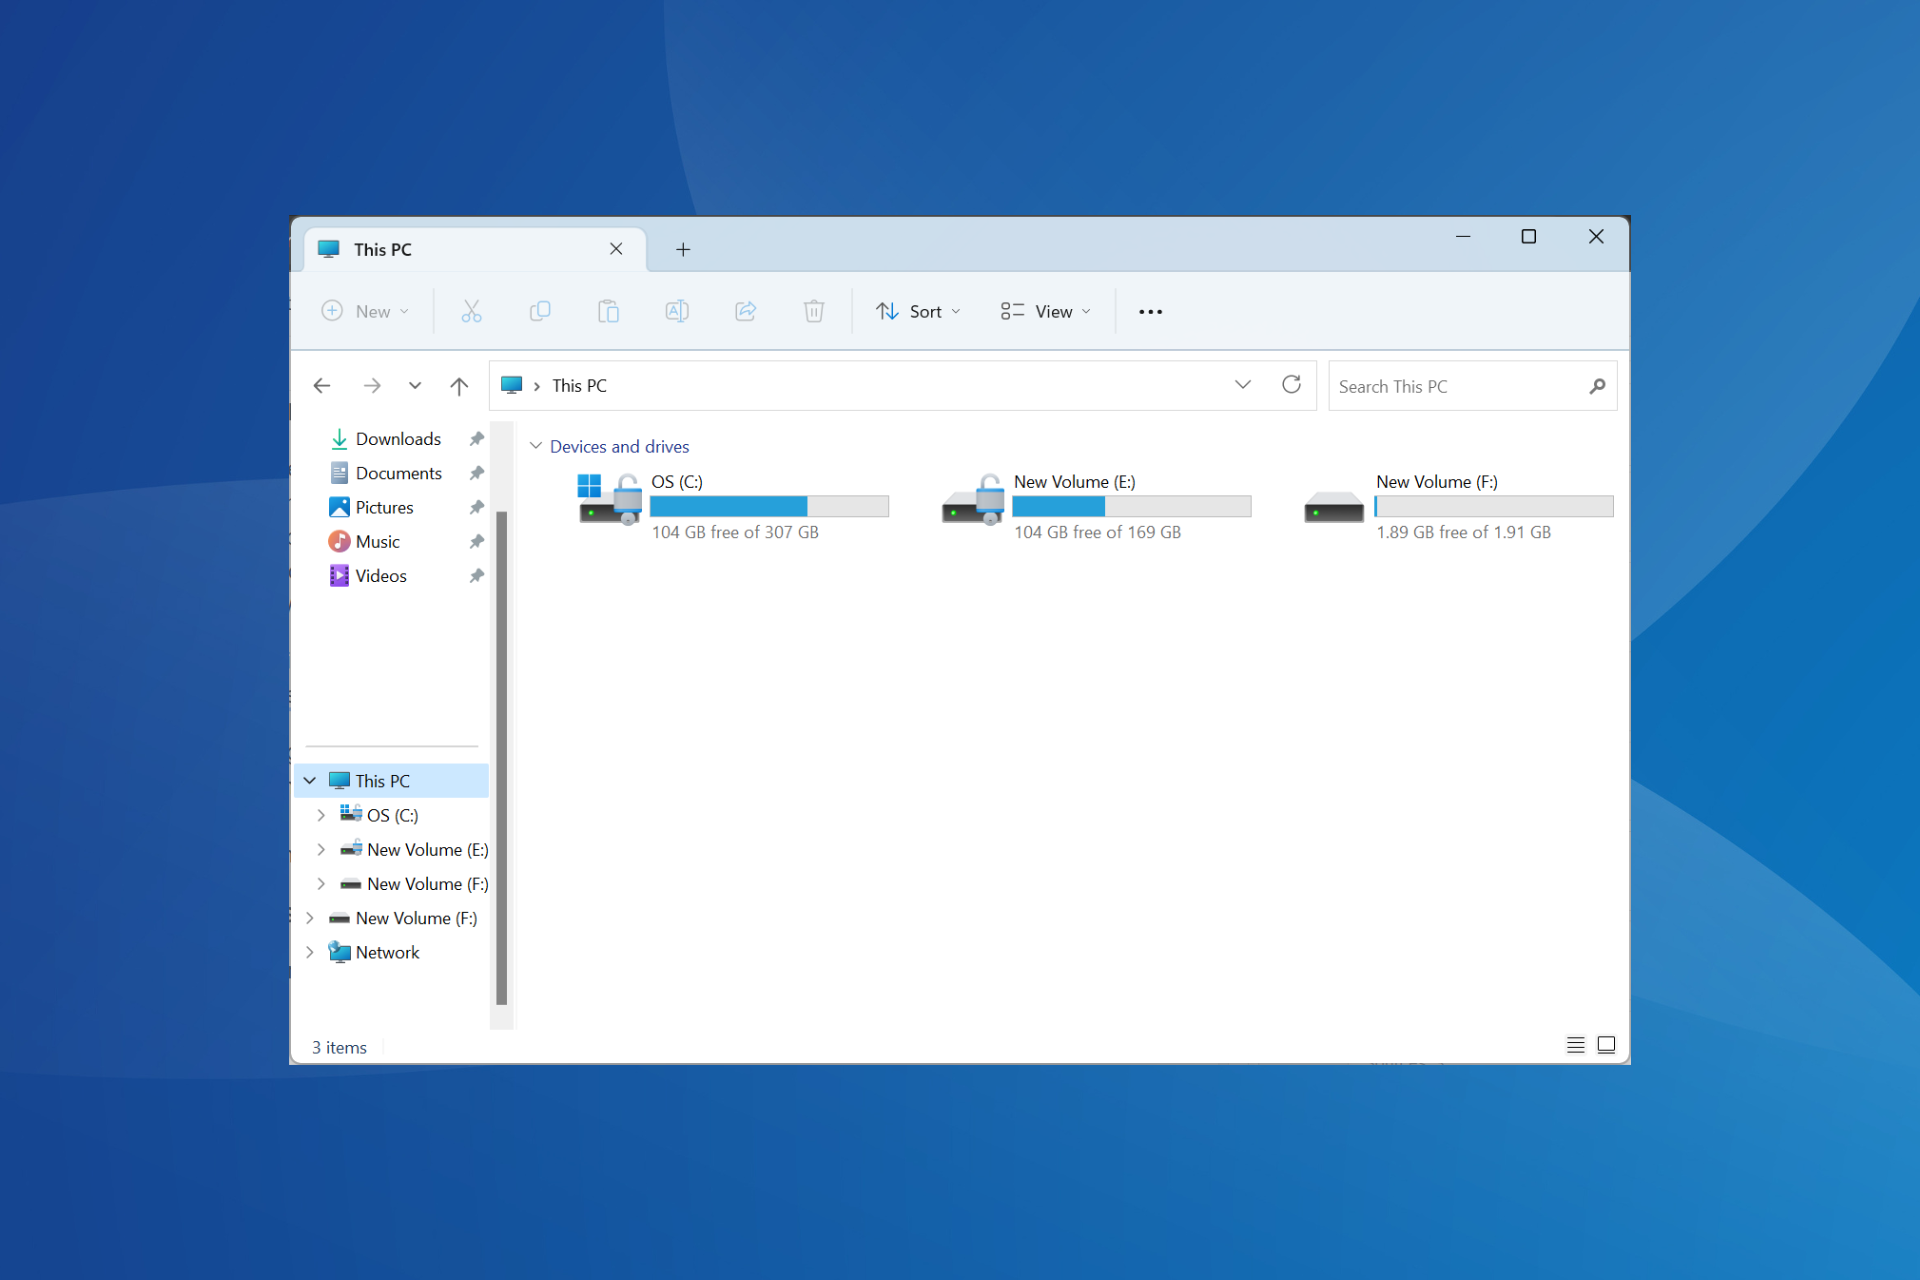Collapse the Devices and drives section

coord(536,446)
